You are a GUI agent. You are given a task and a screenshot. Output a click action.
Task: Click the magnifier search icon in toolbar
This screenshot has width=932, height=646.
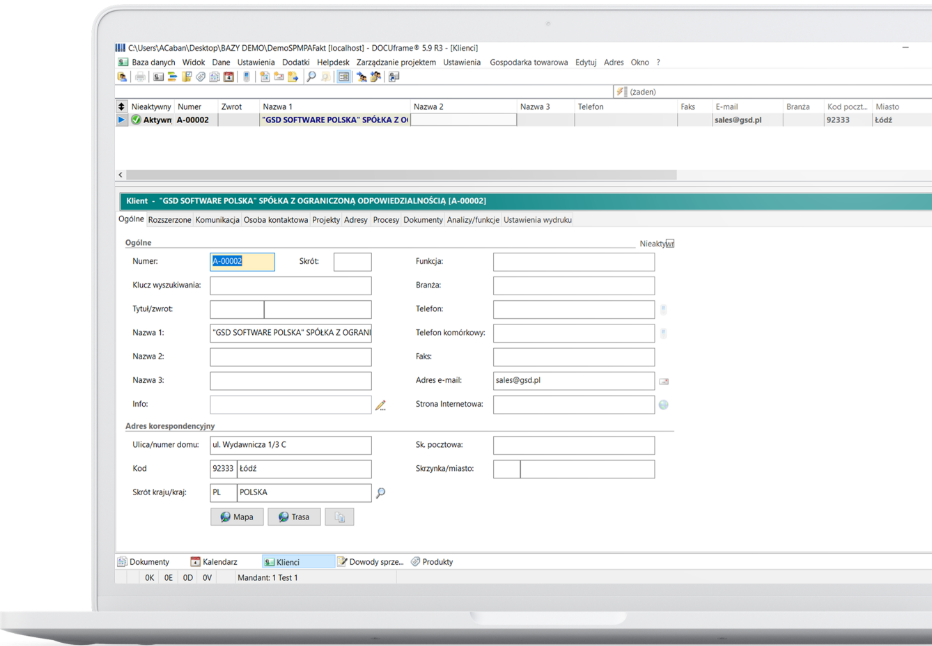pyautogui.click(x=311, y=76)
